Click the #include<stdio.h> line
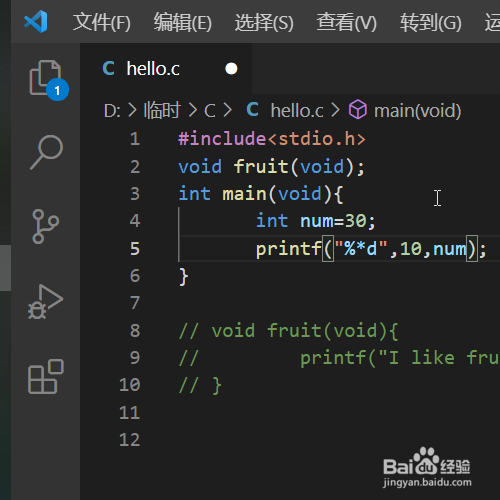The width and height of the screenshot is (500, 500). [x=272, y=139]
